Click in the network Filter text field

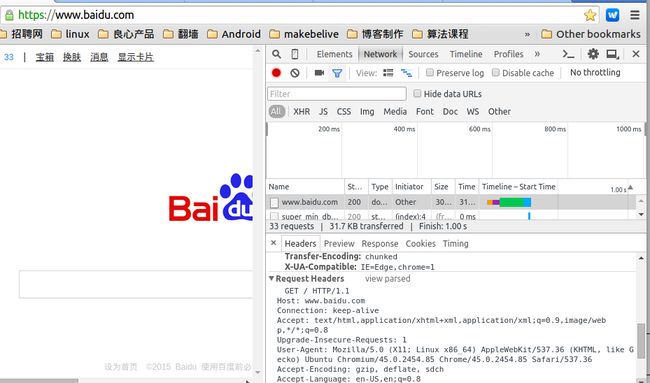(x=337, y=94)
